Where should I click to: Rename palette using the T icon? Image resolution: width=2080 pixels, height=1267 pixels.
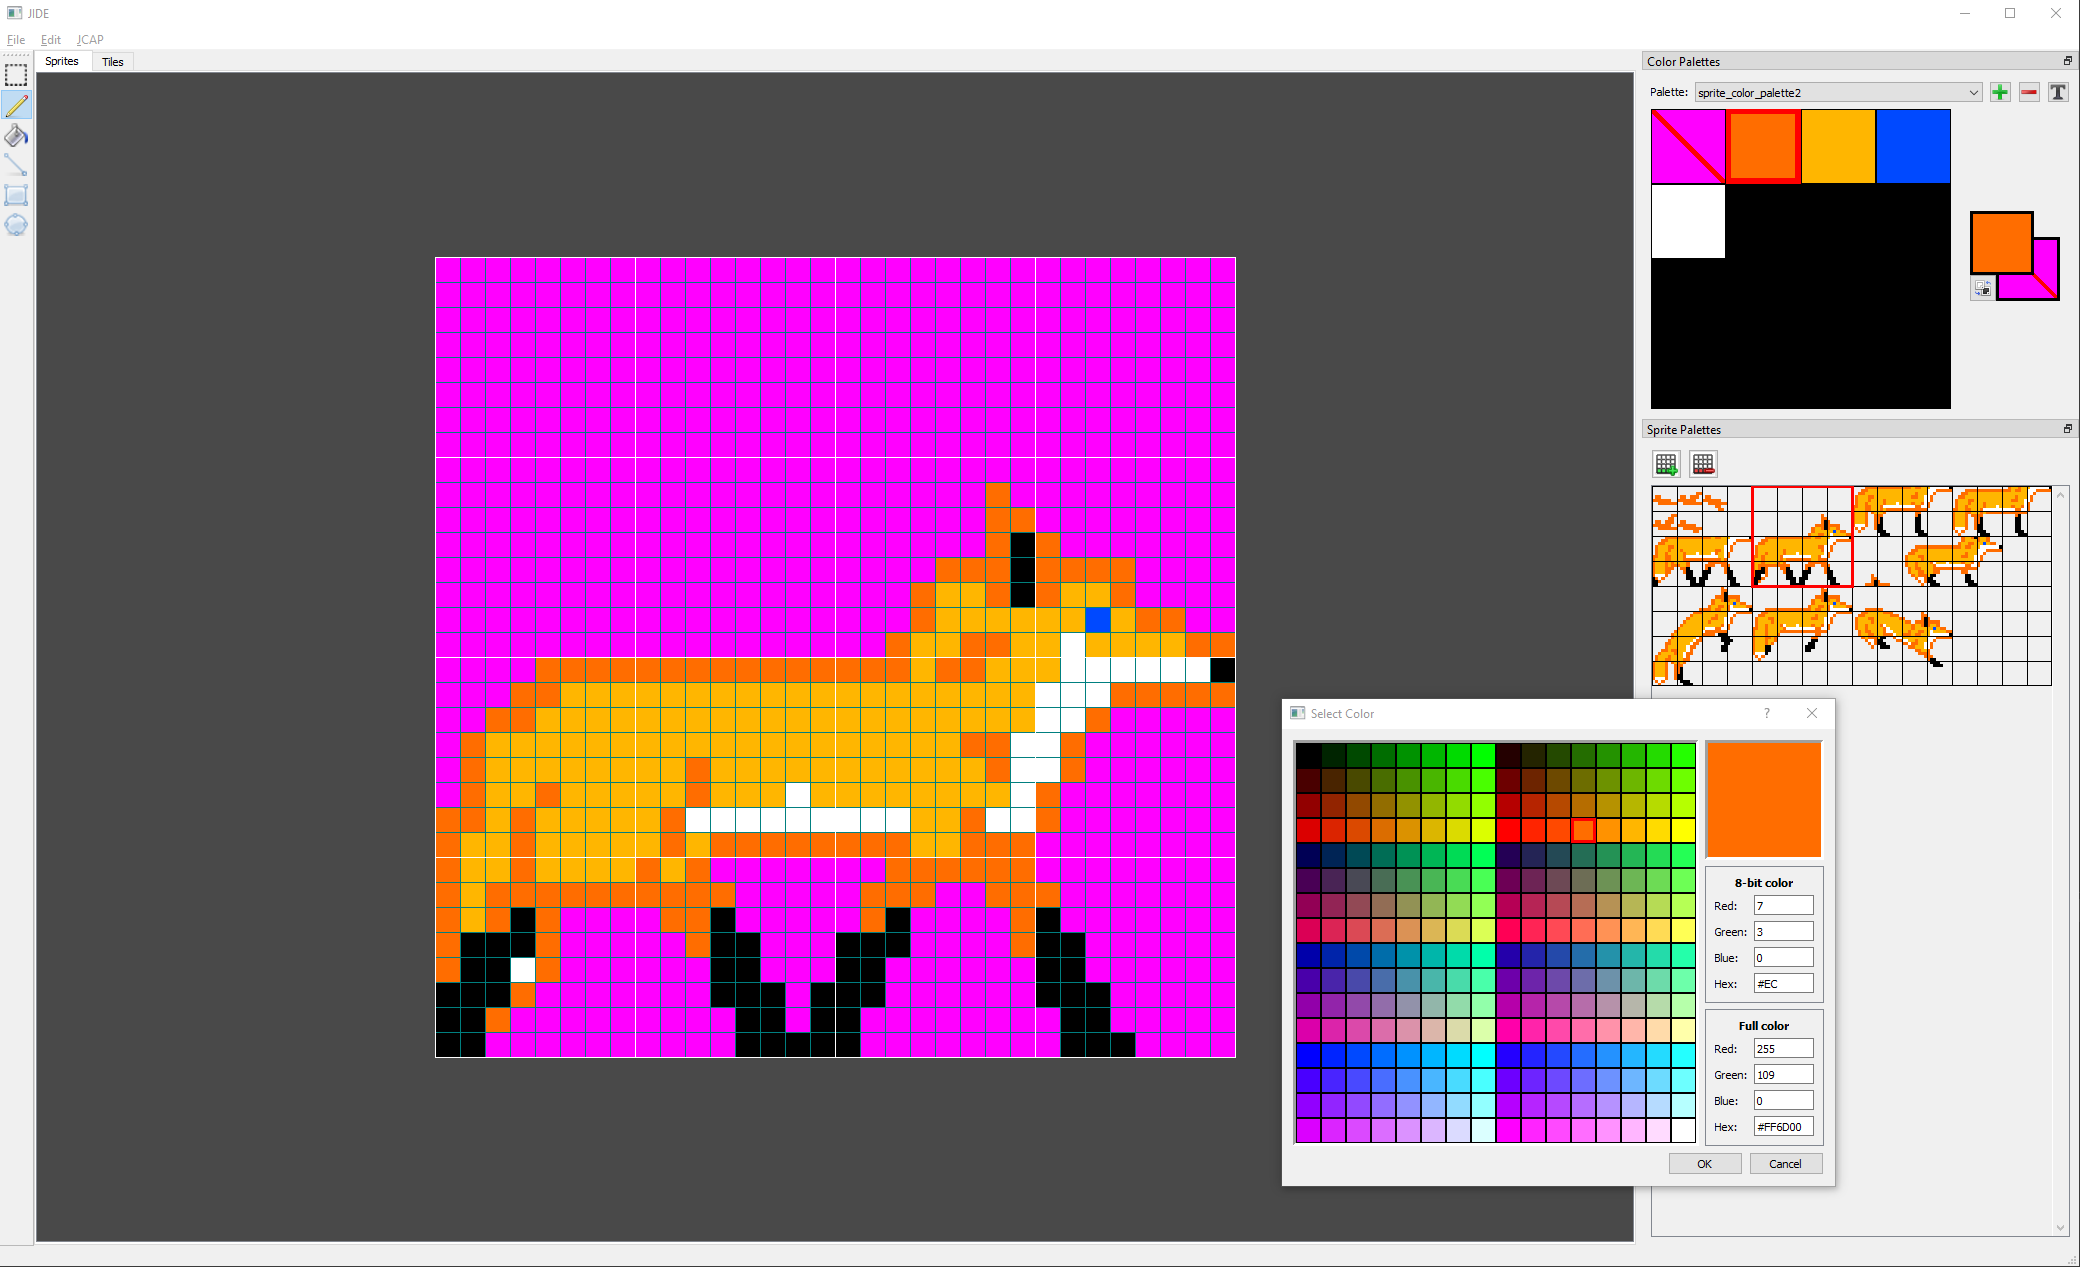(2057, 92)
